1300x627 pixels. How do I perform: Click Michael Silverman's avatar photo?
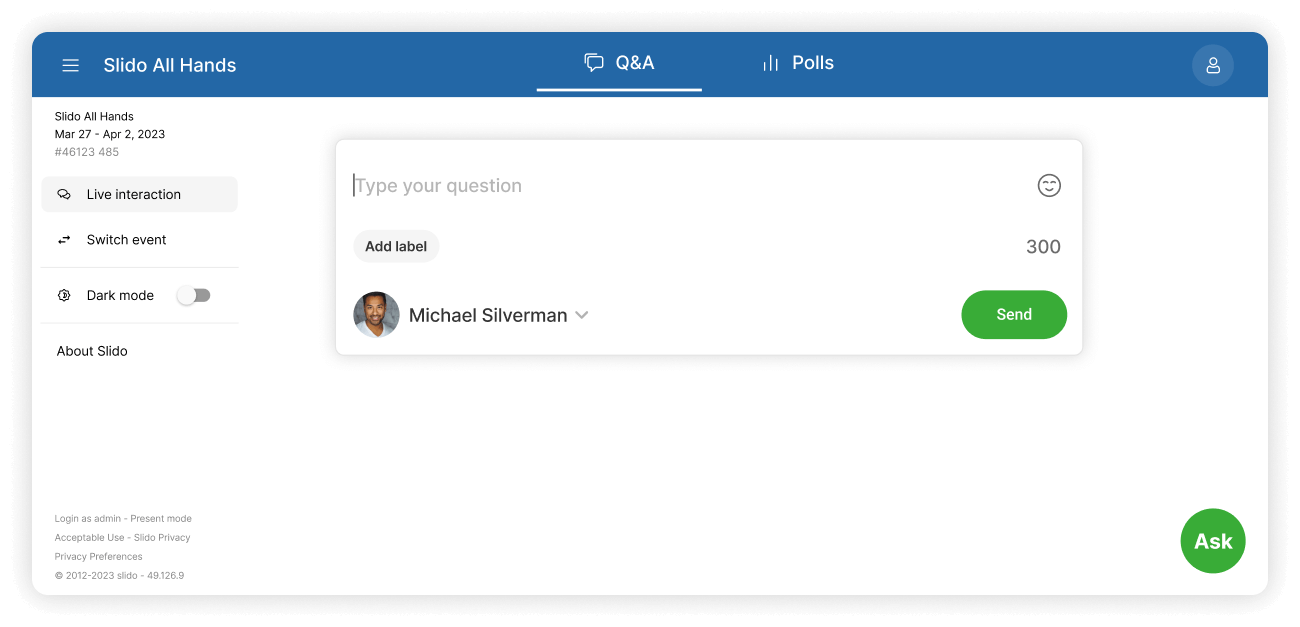377,315
